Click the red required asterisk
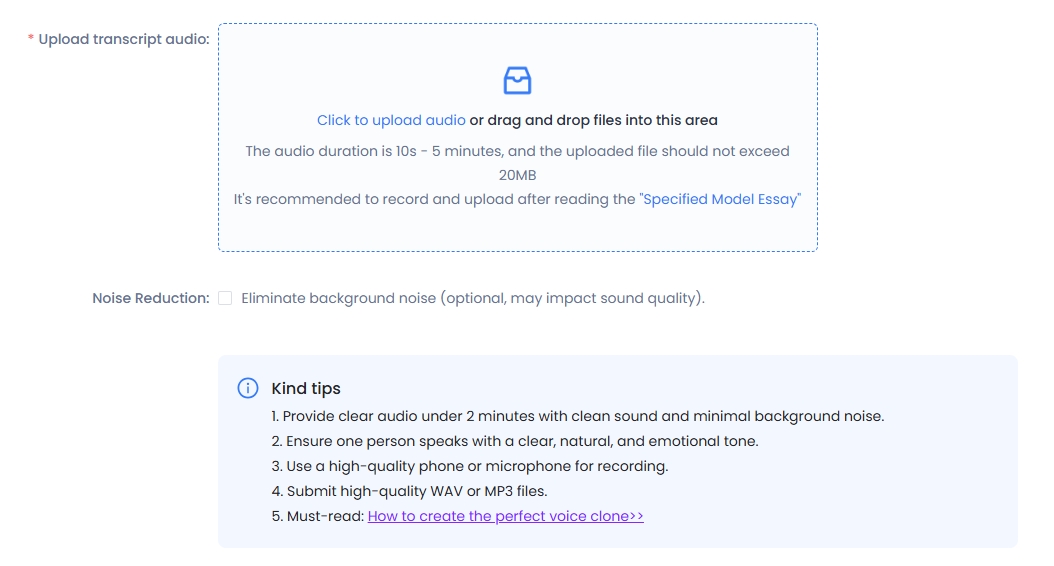 tap(31, 40)
